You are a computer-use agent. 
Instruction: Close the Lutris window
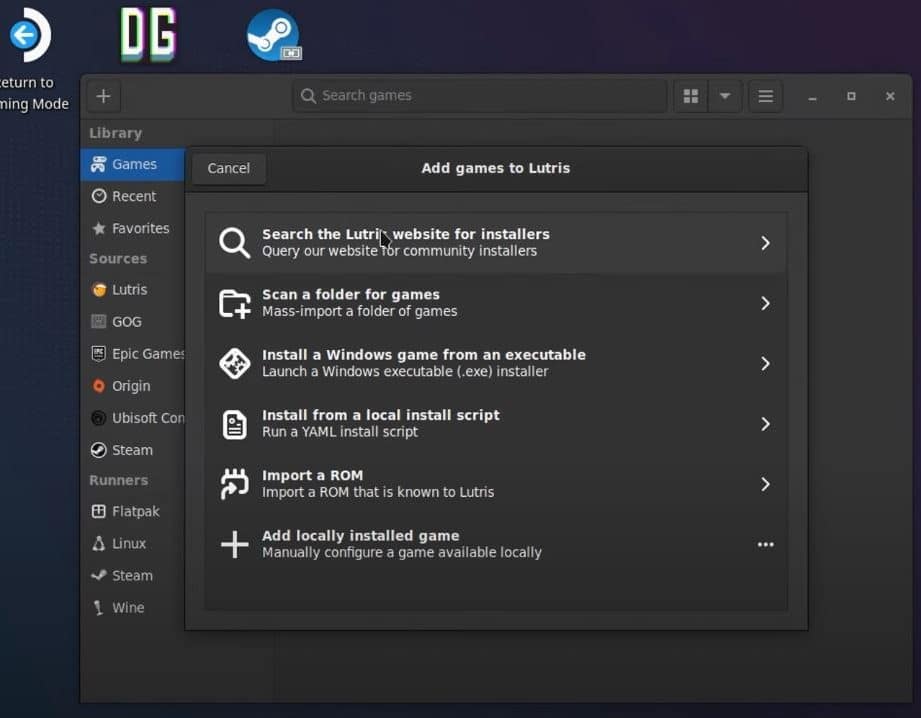[x=890, y=96]
